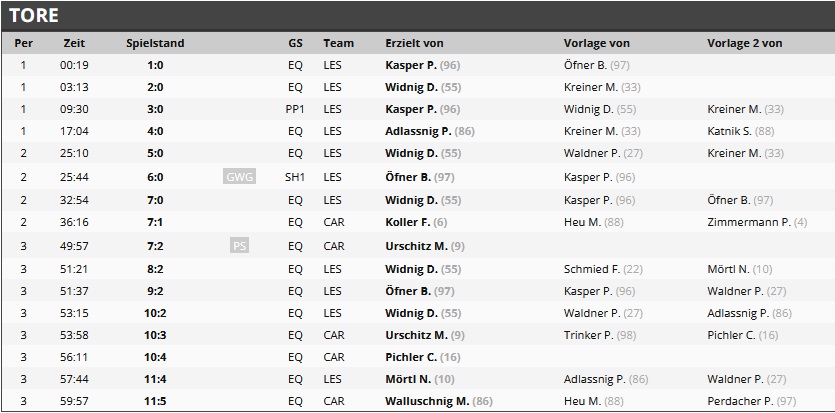Open scorer Kasper P. in the 00:19 goal

pyautogui.click(x=411, y=65)
